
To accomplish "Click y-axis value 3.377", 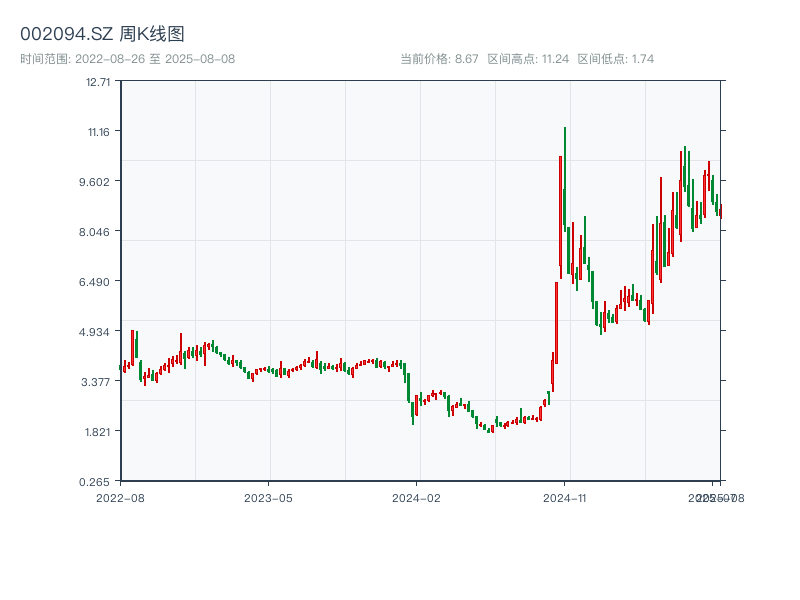I will [95, 382].
